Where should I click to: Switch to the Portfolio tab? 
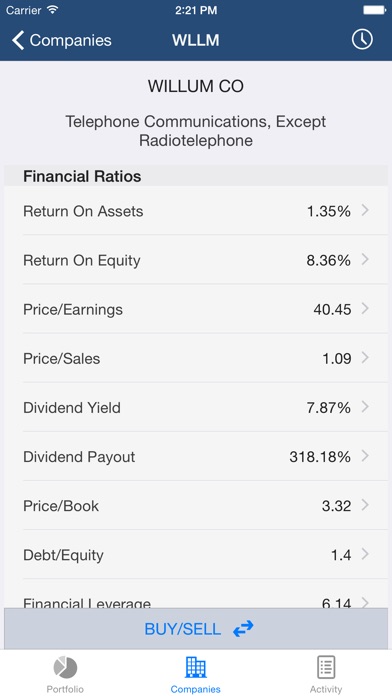[x=65, y=672]
